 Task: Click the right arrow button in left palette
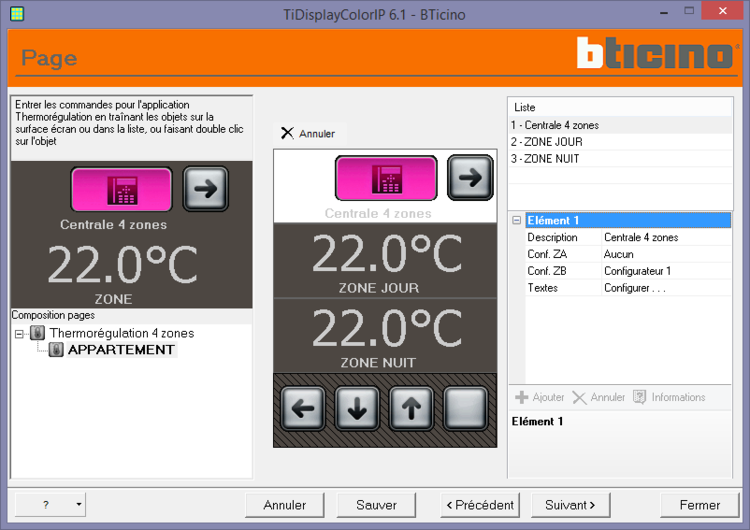pyautogui.click(x=206, y=189)
